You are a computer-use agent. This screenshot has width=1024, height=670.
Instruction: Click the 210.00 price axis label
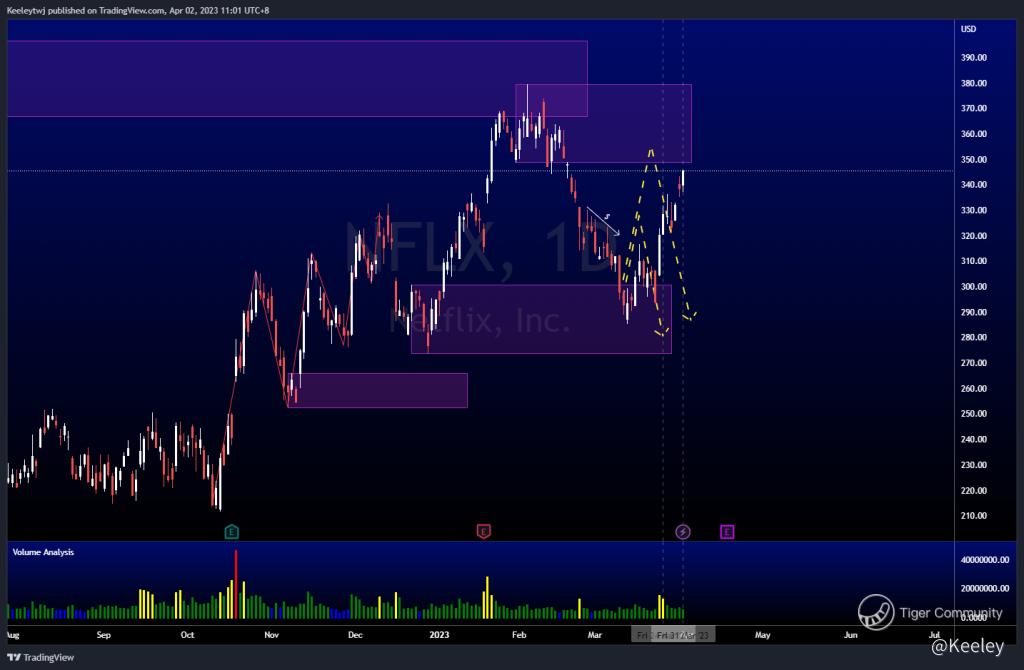(x=974, y=516)
